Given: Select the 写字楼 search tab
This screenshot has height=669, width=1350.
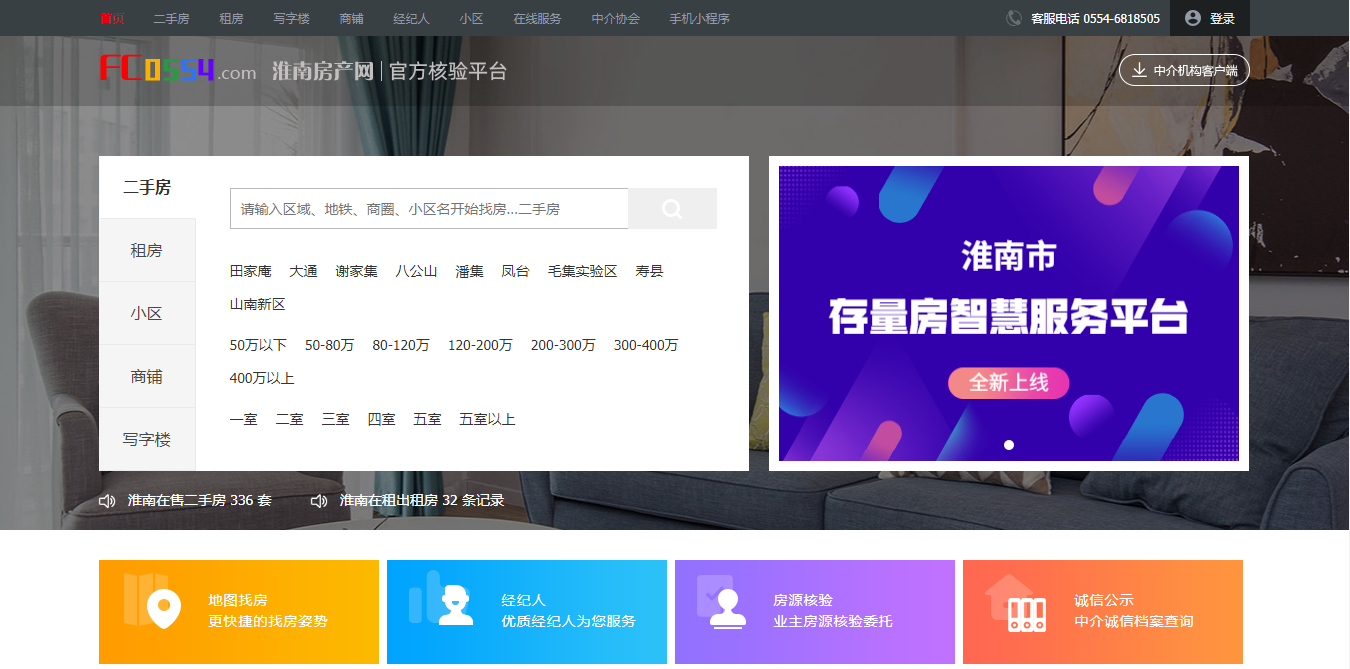Looking at the screenshot, I should point(147,439).
